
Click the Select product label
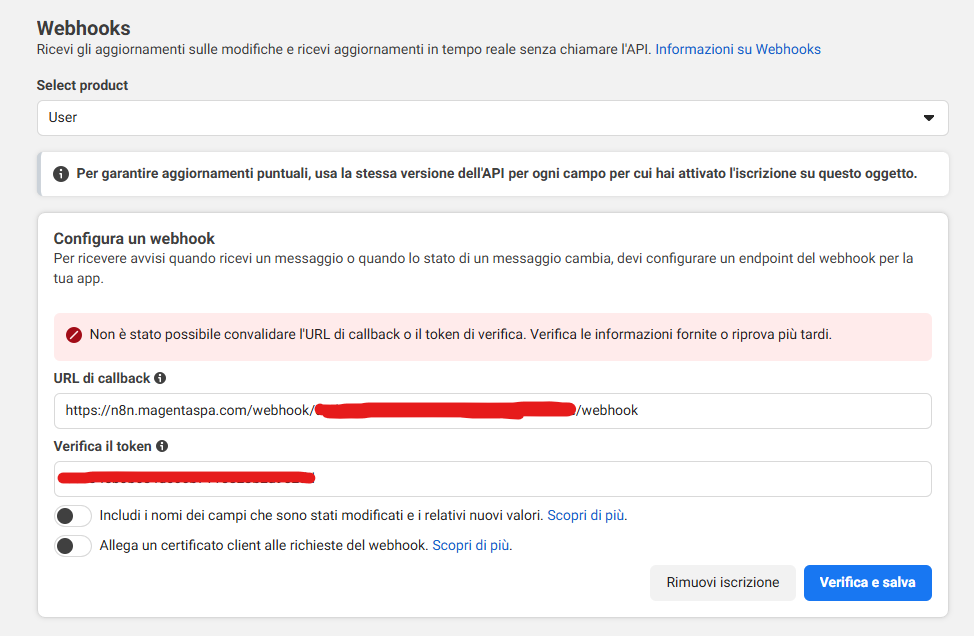point(82,86)
